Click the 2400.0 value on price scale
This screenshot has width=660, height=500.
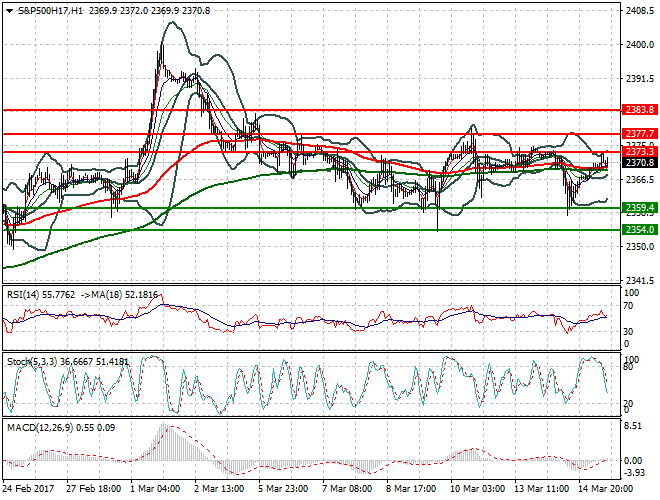click(638, 45)
